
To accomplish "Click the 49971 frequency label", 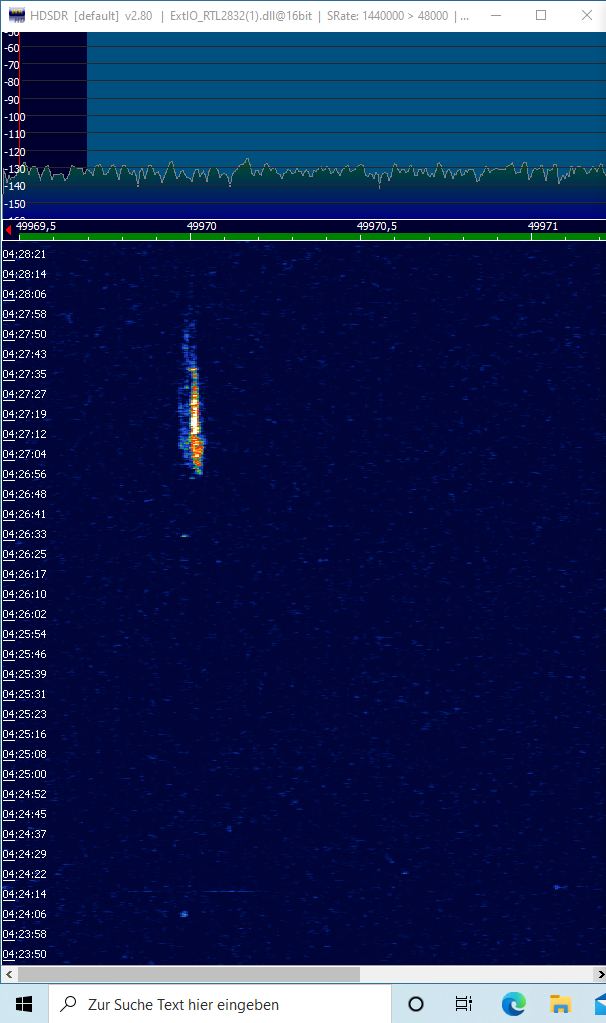I will pyautogui.click(x=543, y=226).
